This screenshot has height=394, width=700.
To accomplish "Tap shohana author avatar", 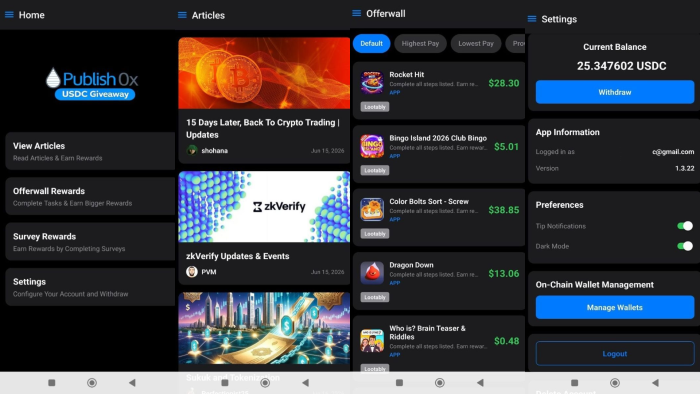I will click(192, 150).
